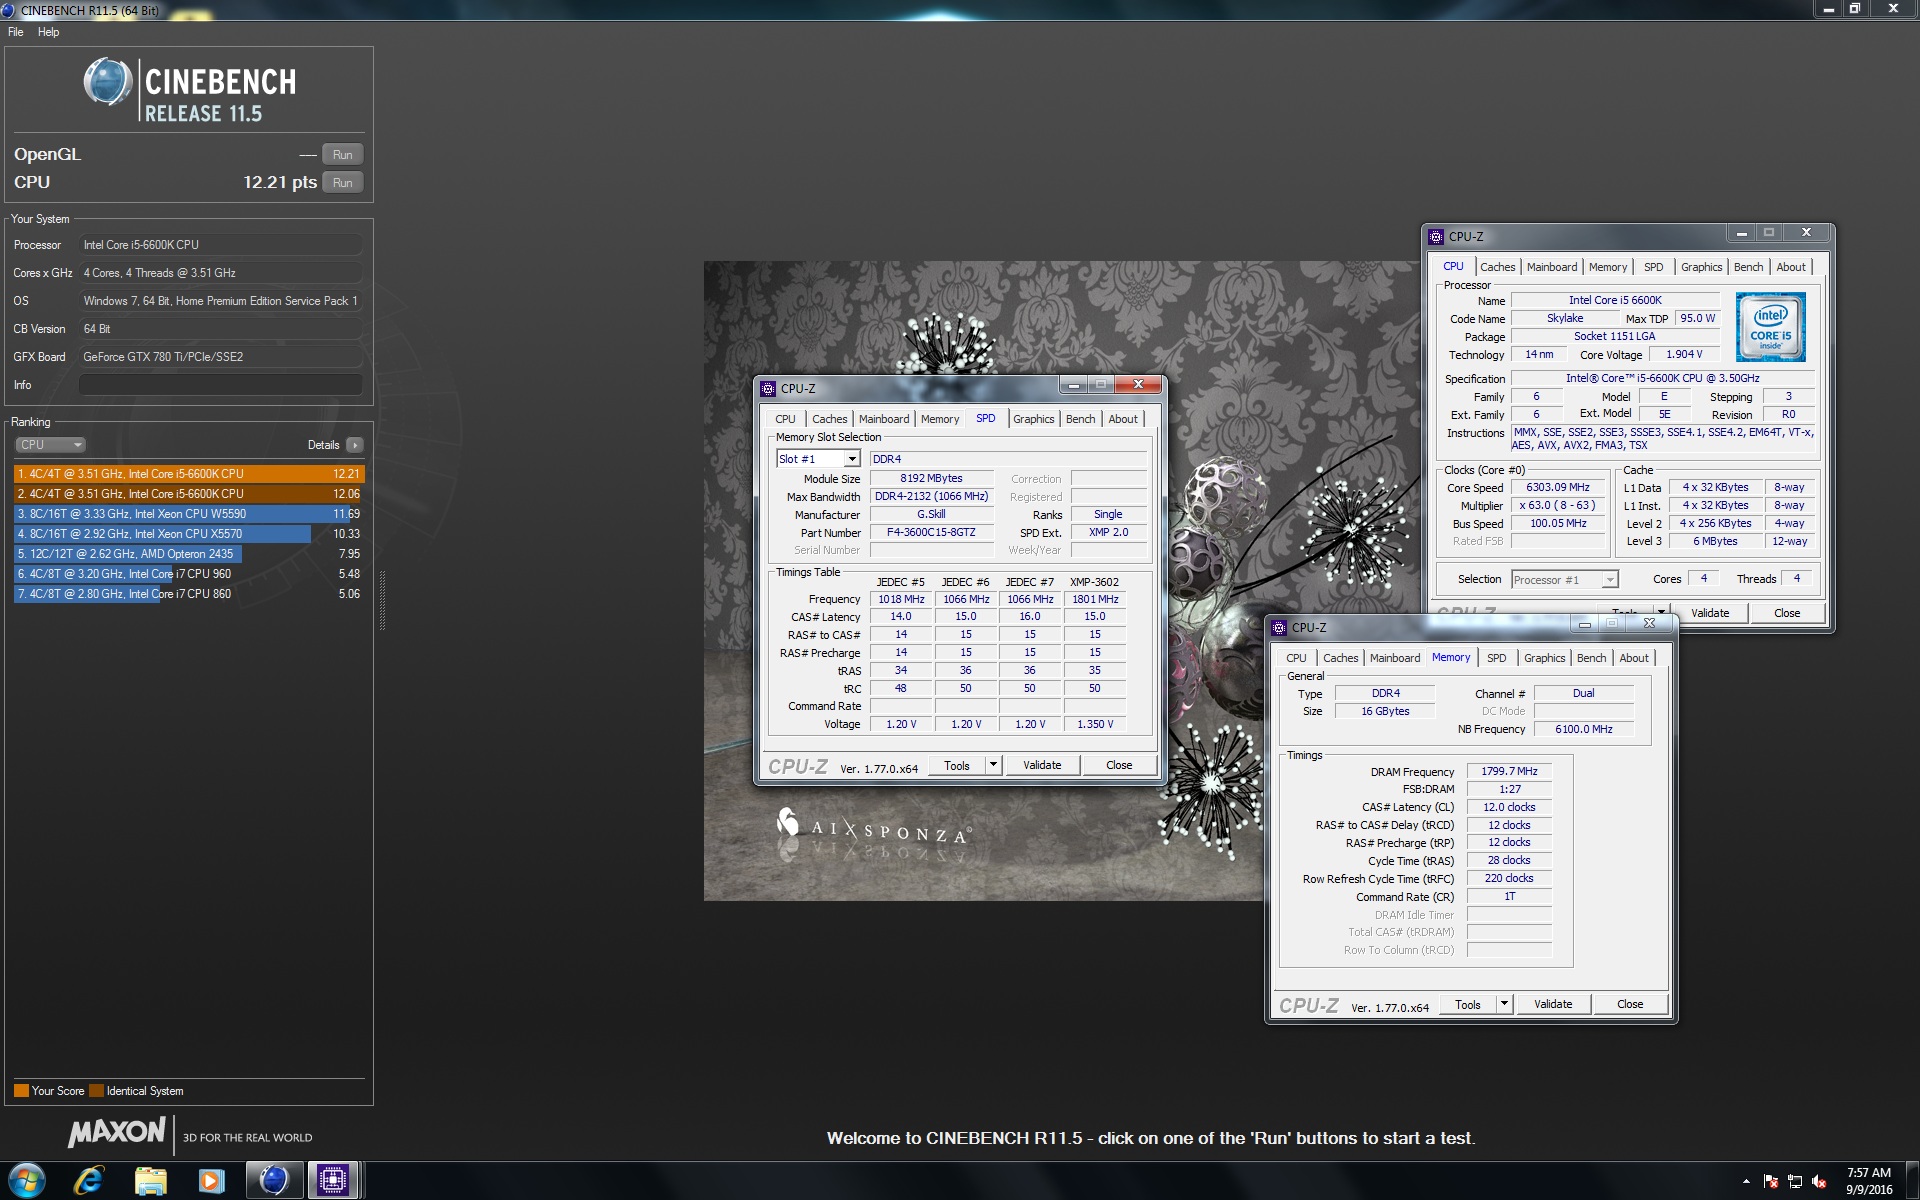This screenshot has width=1920, height=1200.
Task: Click the CPU-Z icon in Memory window title bar
Action: 1278,627
